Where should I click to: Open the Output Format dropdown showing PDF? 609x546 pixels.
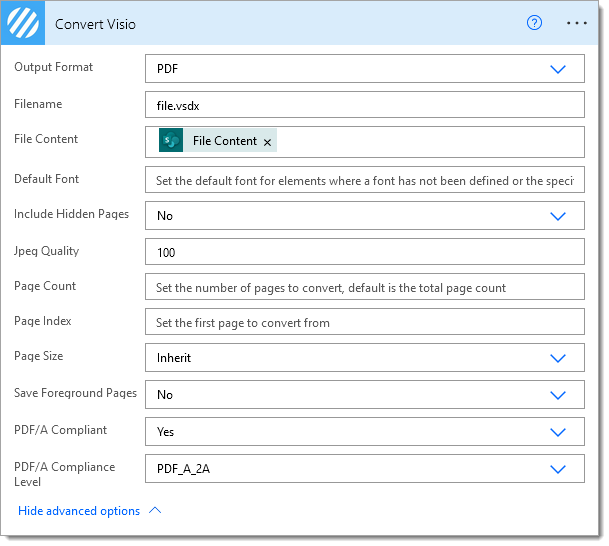tap(365, 69)
